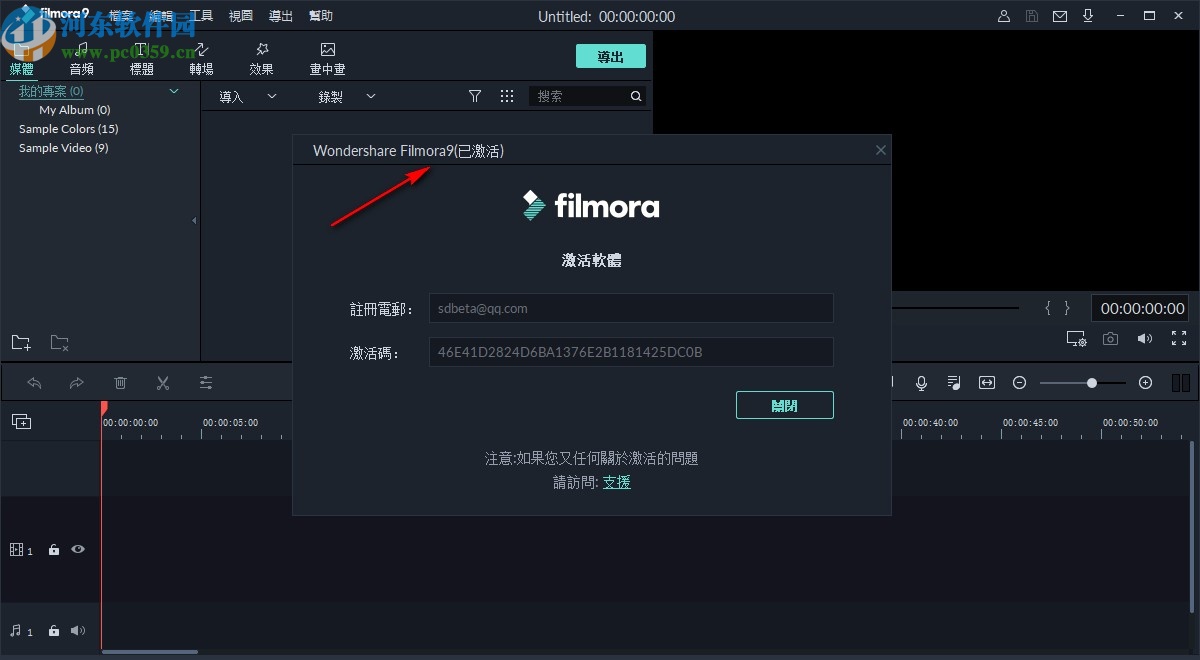This screenshot has width=1200, height=660.
Task: Open the 工具 menu
Action: 201,16
